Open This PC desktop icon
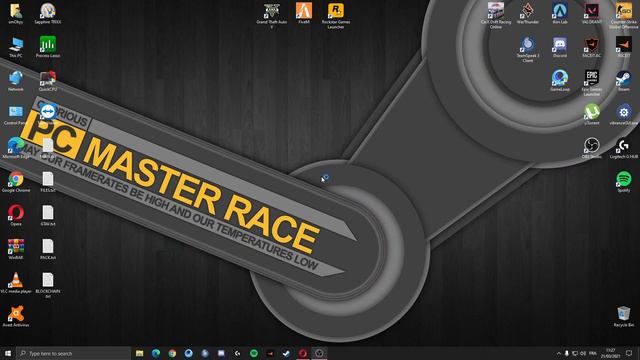 coord(16,47)
